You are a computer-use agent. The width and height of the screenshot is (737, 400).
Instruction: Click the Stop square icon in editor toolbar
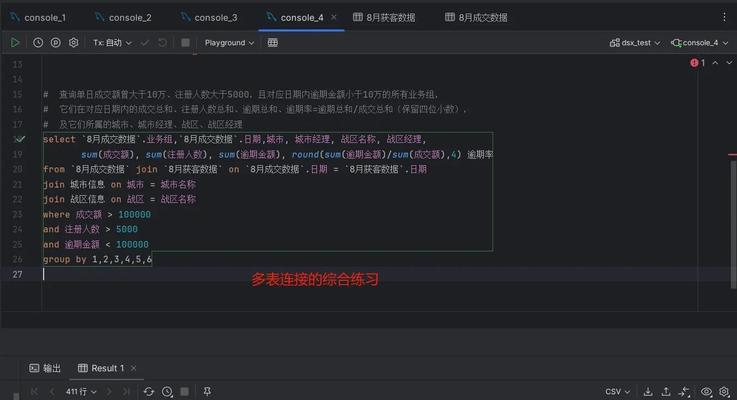(x=185, y=43)
